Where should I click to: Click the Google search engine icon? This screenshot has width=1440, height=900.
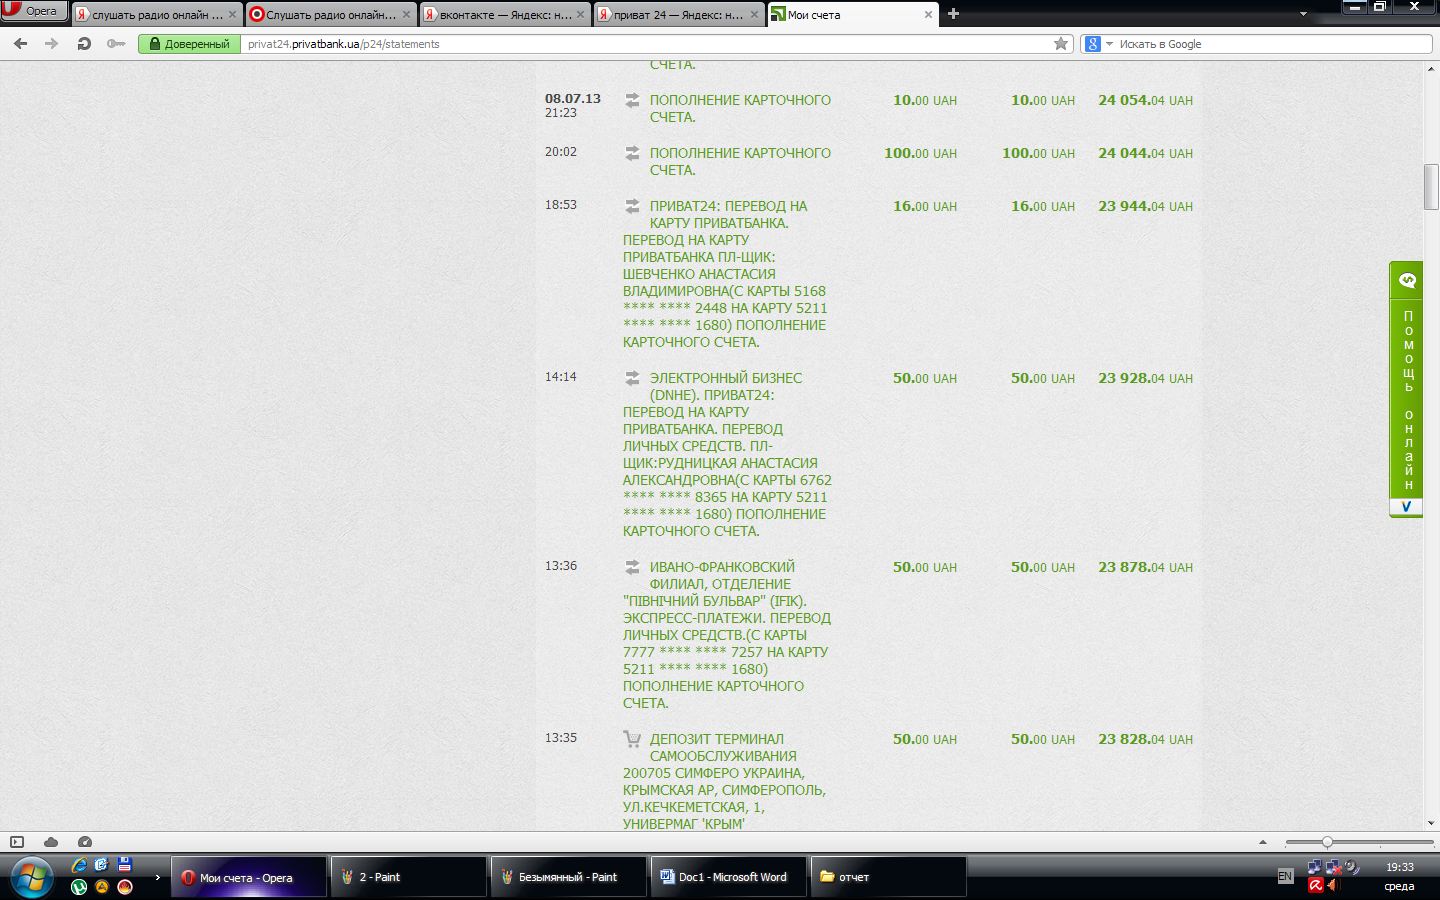click(1093, 43)
